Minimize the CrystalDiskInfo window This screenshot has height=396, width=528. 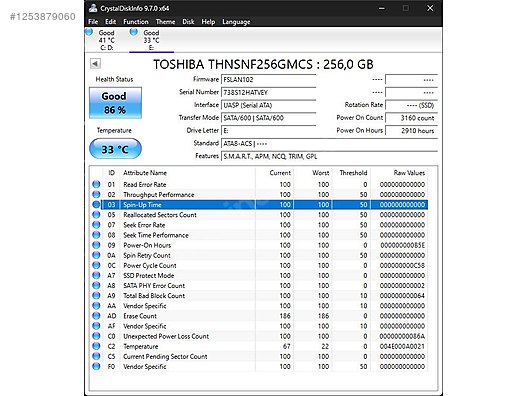(x=382, y=8)
